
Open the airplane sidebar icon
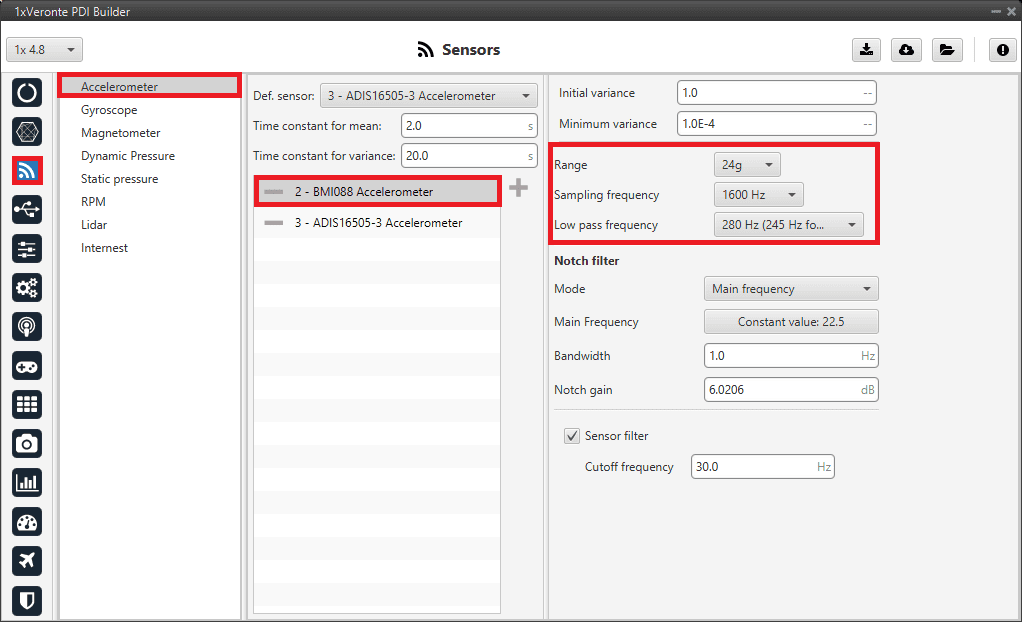click(27, 561)
